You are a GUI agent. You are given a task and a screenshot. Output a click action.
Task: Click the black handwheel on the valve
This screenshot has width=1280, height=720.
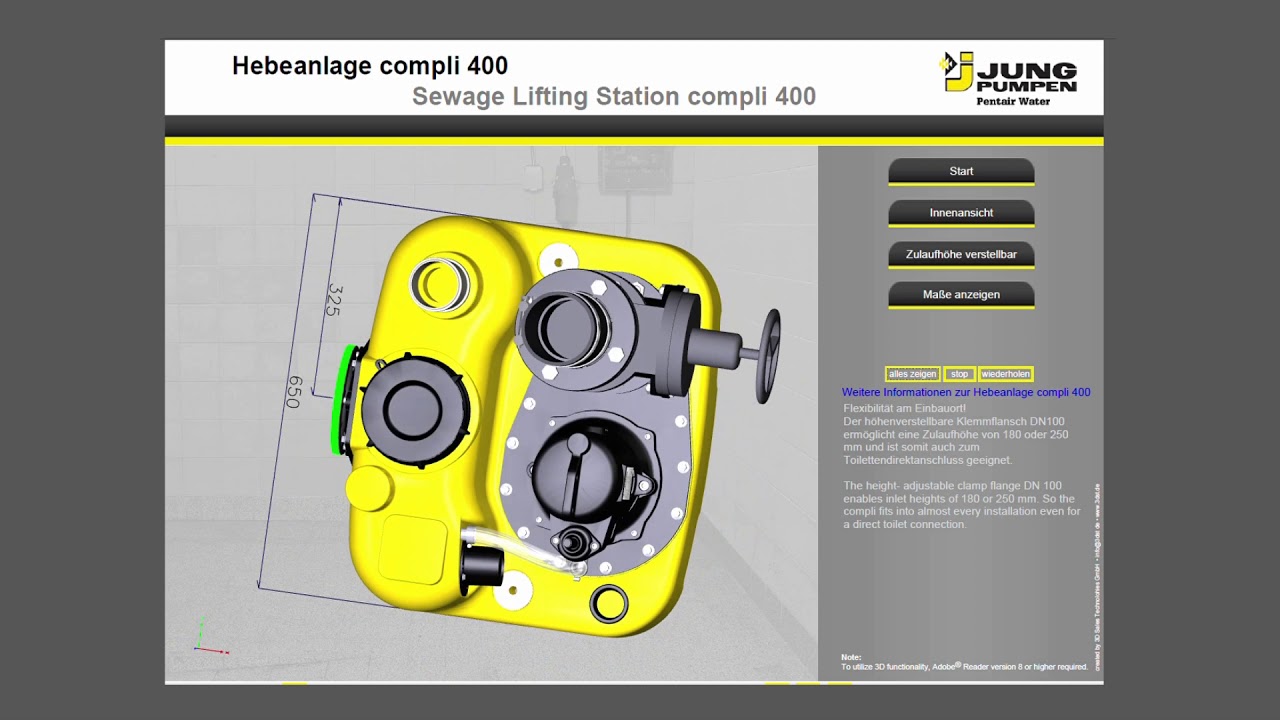(x=768, y=355)
